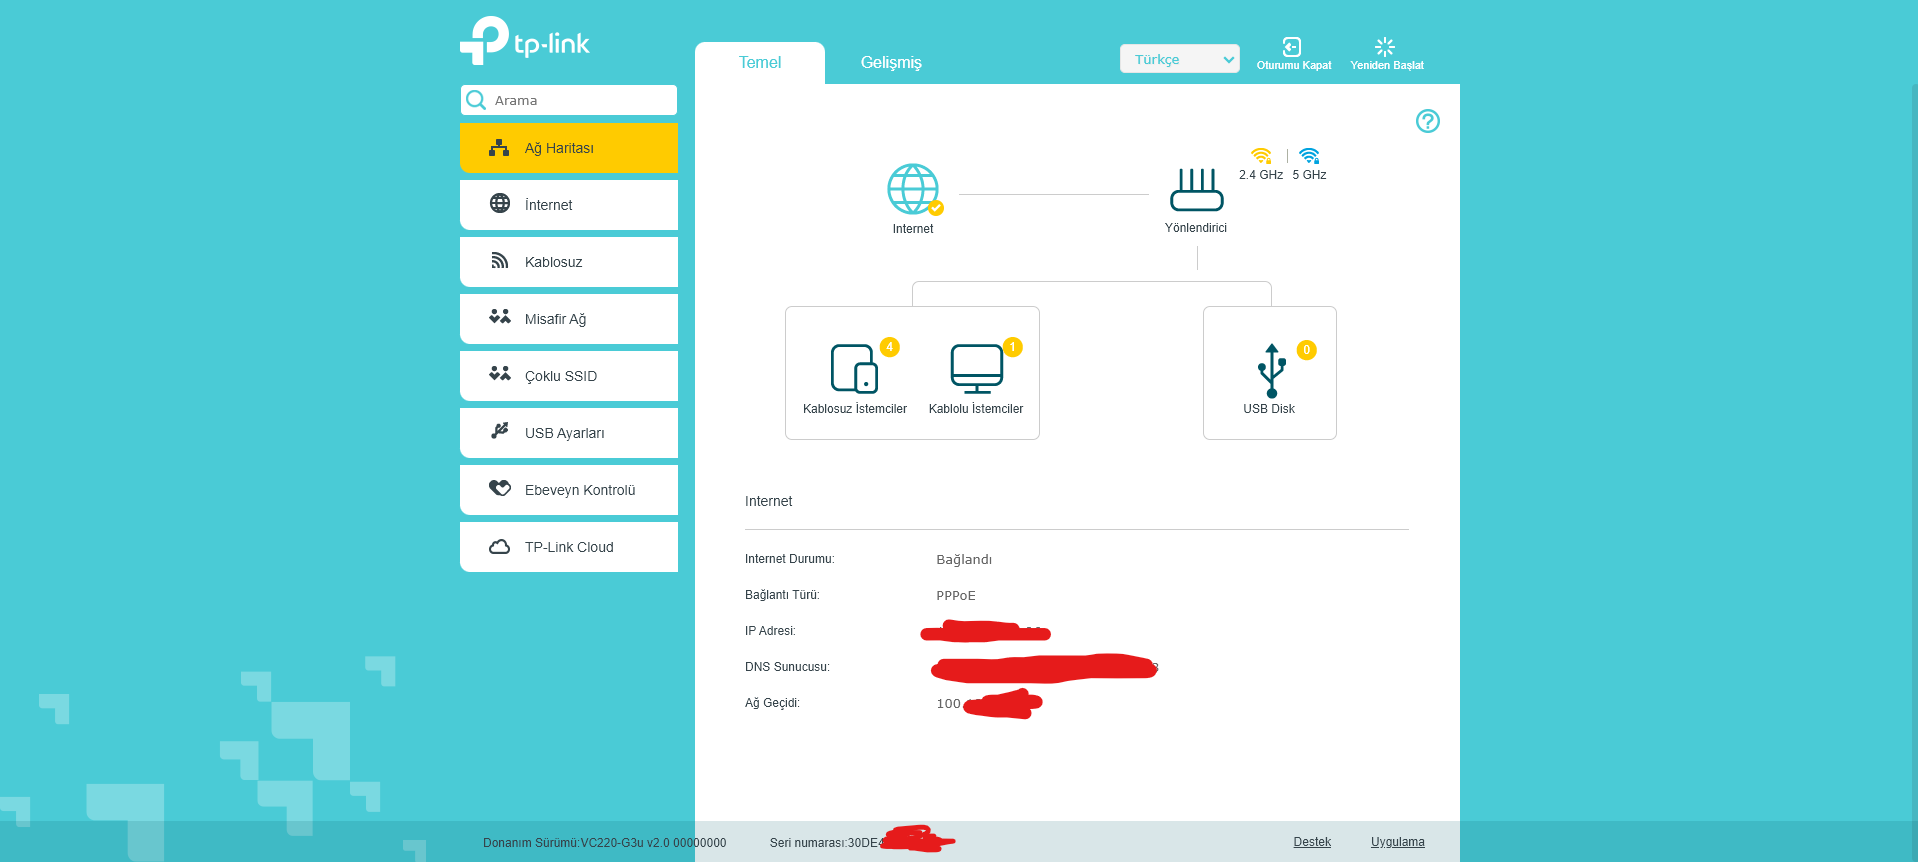1918x862 pixels.
Task: Click the Donanım Sürümü footer text
Action: tap(605, 843)
